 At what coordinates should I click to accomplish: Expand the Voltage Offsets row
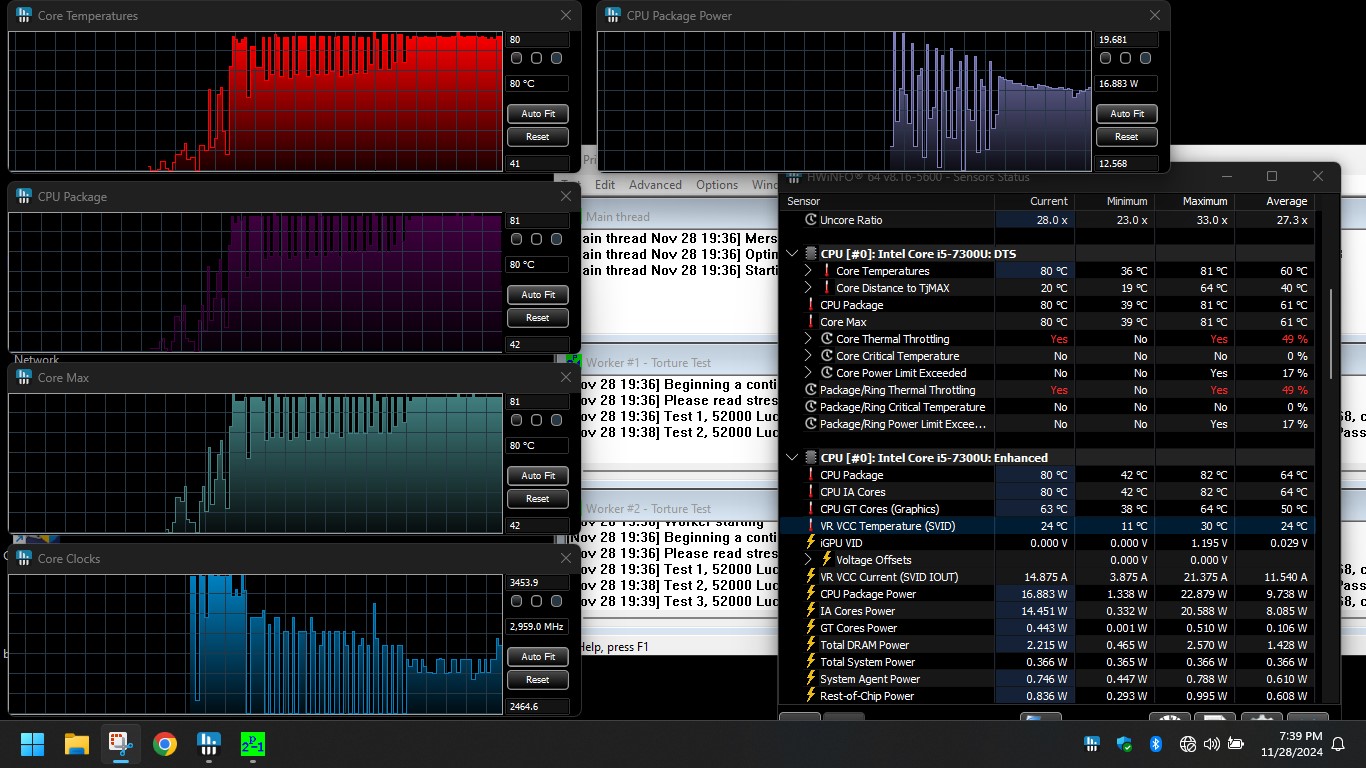(x=808, y=560)
